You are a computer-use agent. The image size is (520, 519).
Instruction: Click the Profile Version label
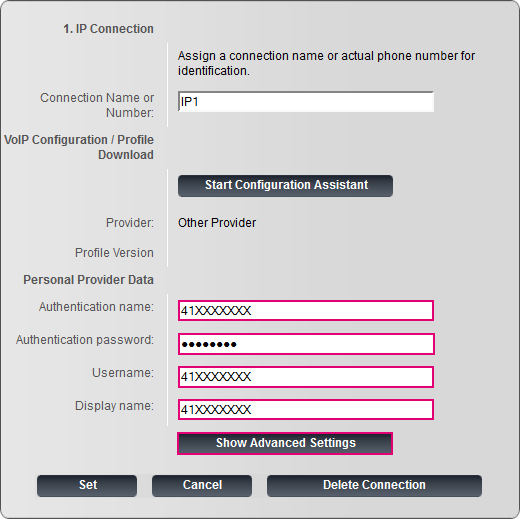114,253
